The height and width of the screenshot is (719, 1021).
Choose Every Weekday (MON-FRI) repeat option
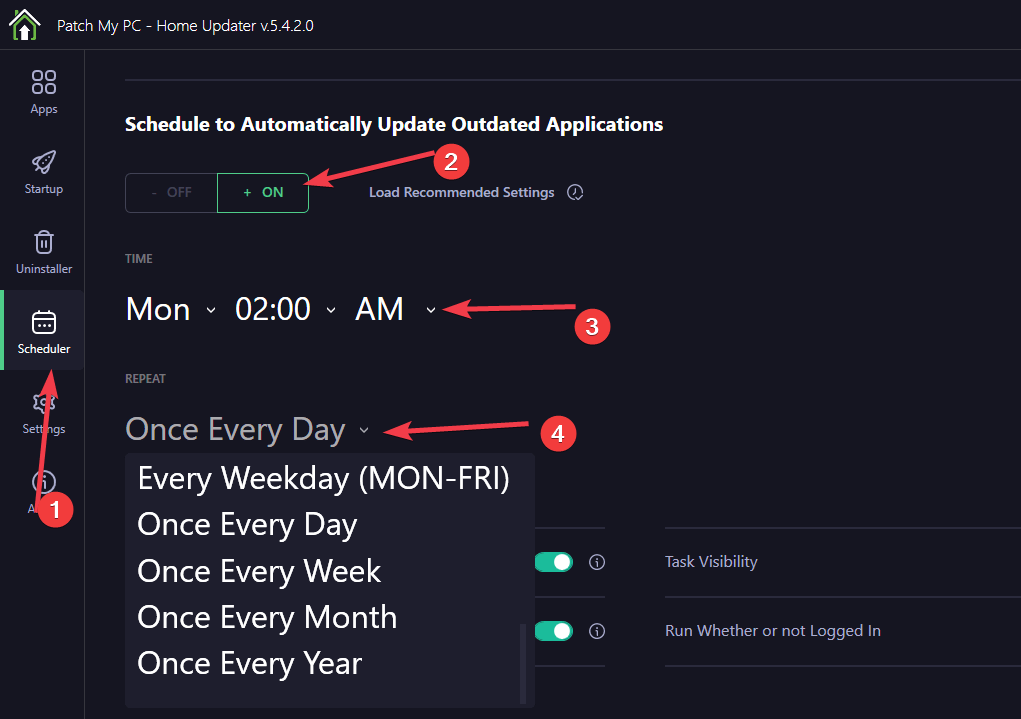tap(322, 478)
